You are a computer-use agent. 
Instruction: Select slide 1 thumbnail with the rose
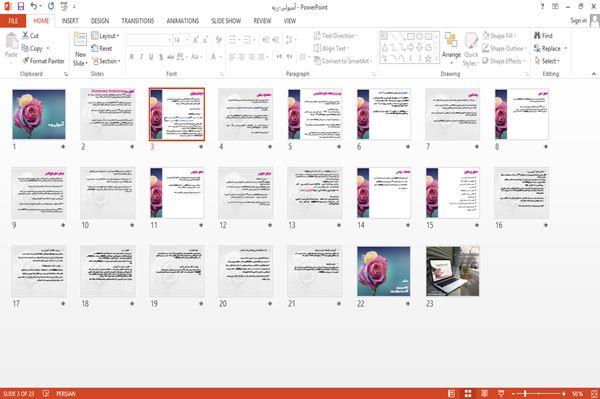pyautogui.click(x=39, y=114)
